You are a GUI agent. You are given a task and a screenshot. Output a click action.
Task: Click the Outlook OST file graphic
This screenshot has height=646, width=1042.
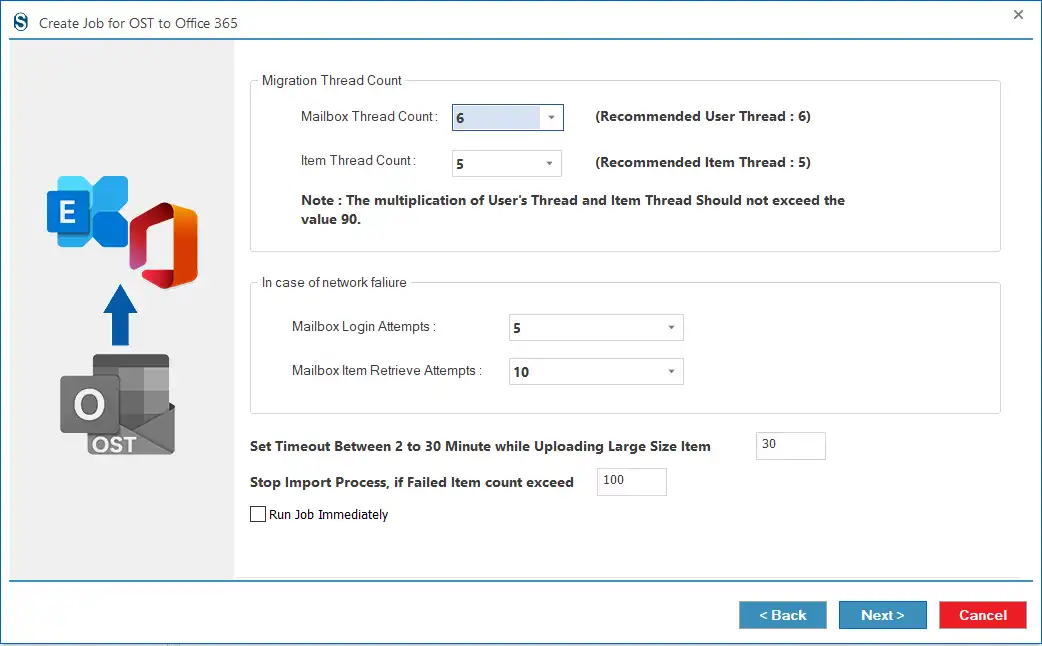coord(118,404)
